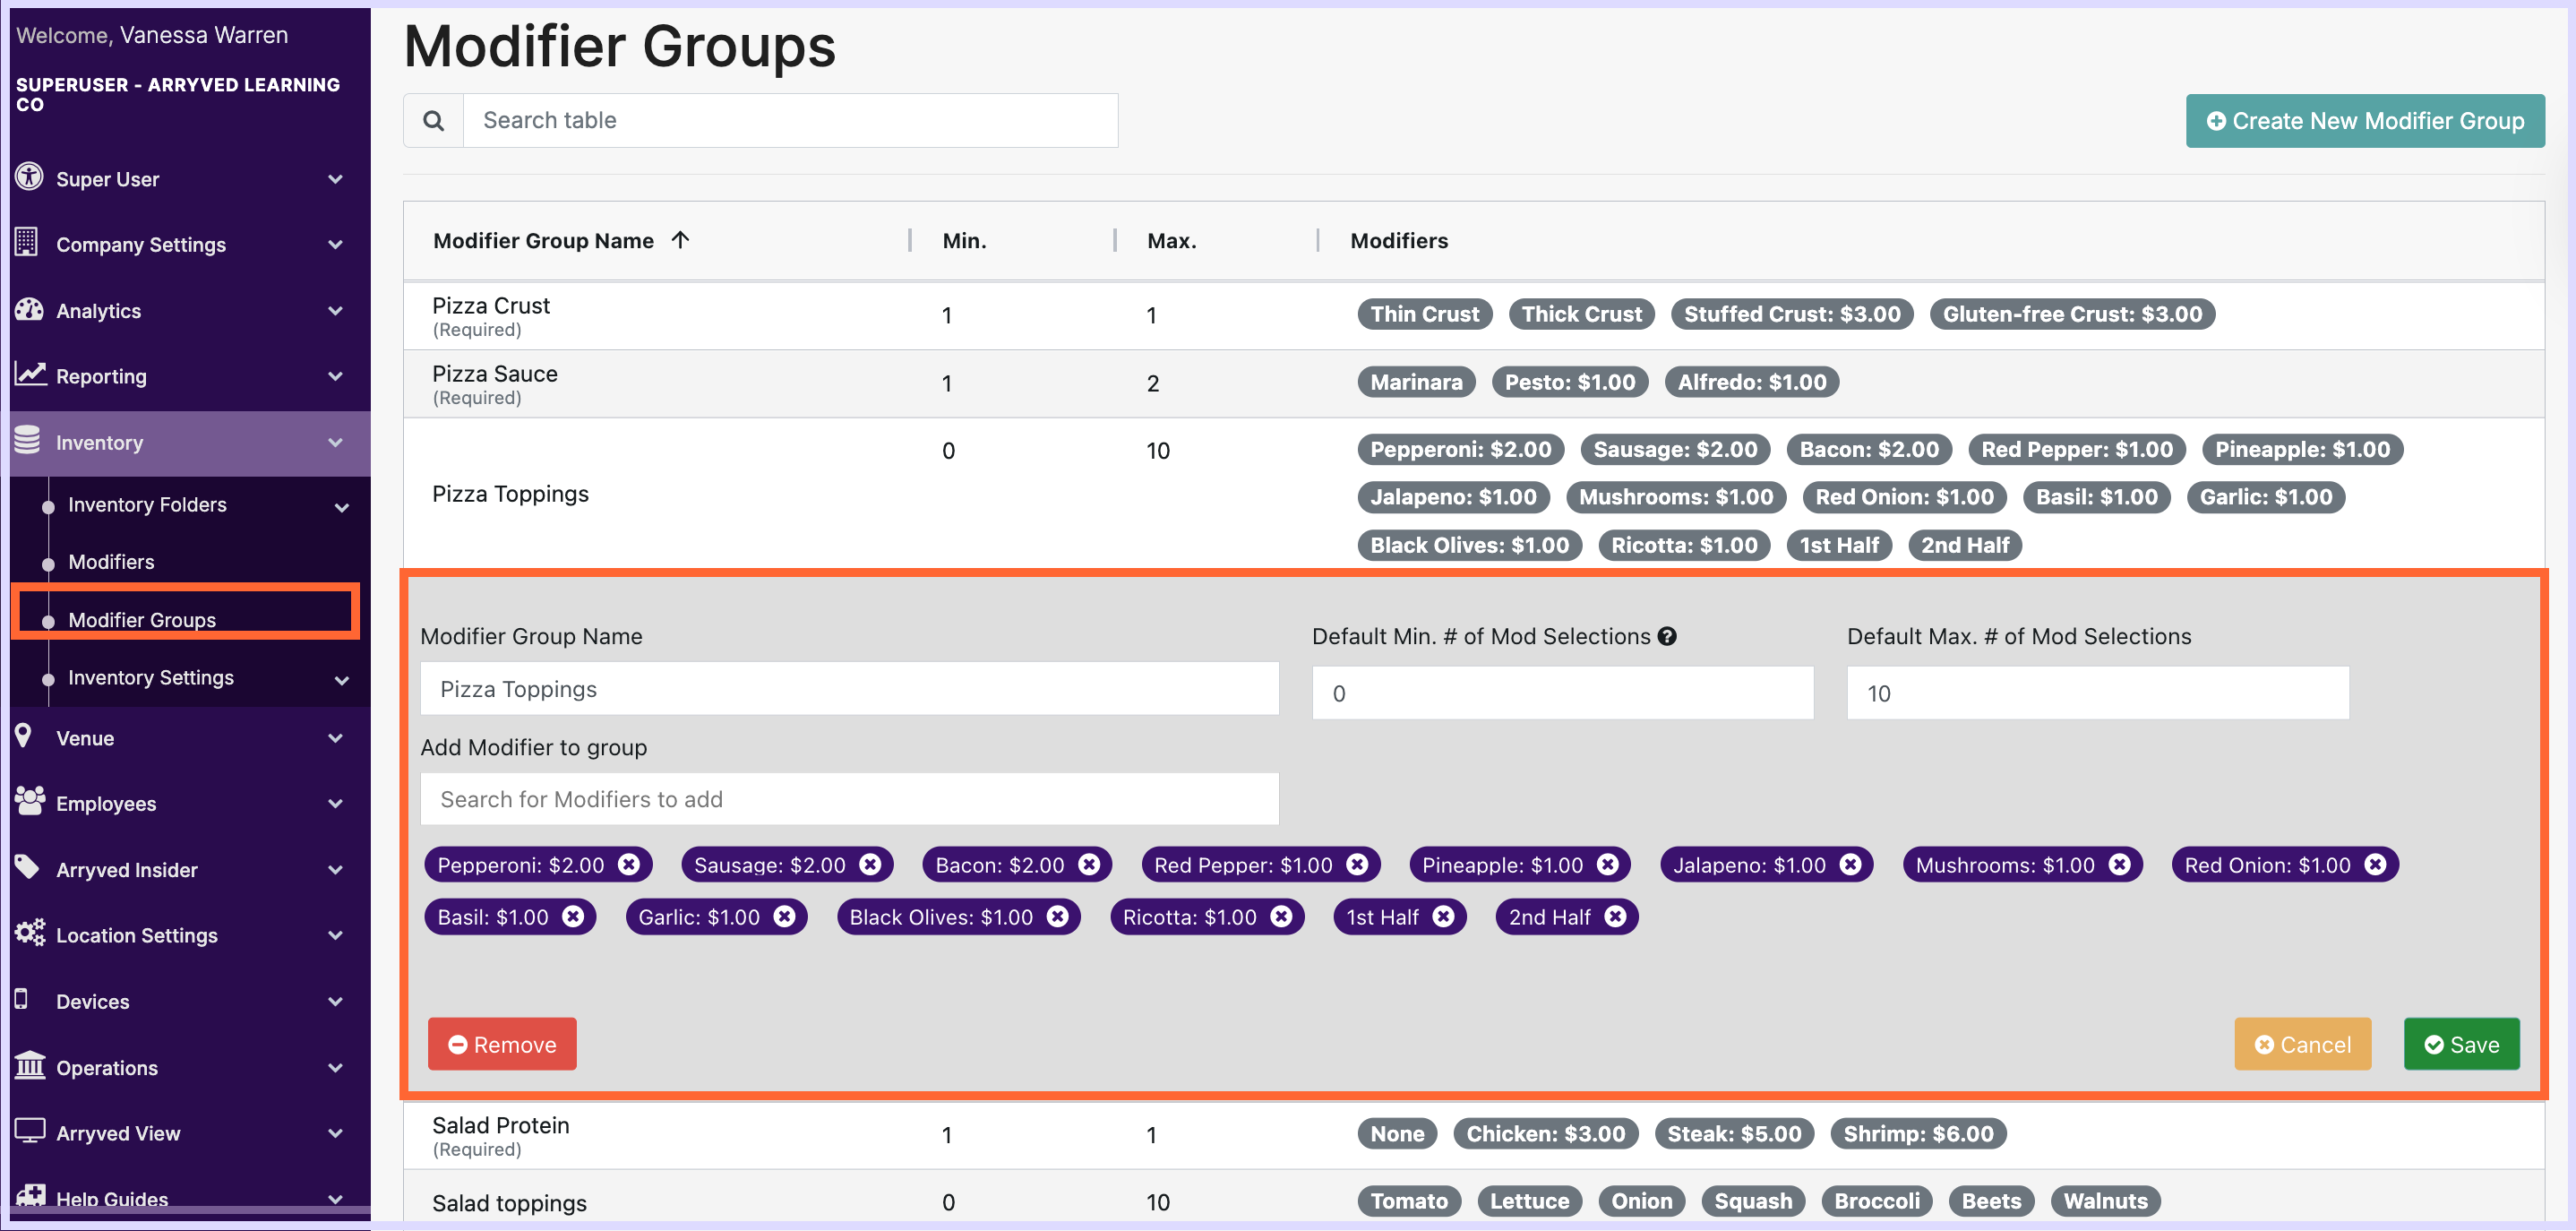The width and height of the screenshot is (2576, 1231).
Task: Open the Modifiers menu item
Action: (111, 562)
